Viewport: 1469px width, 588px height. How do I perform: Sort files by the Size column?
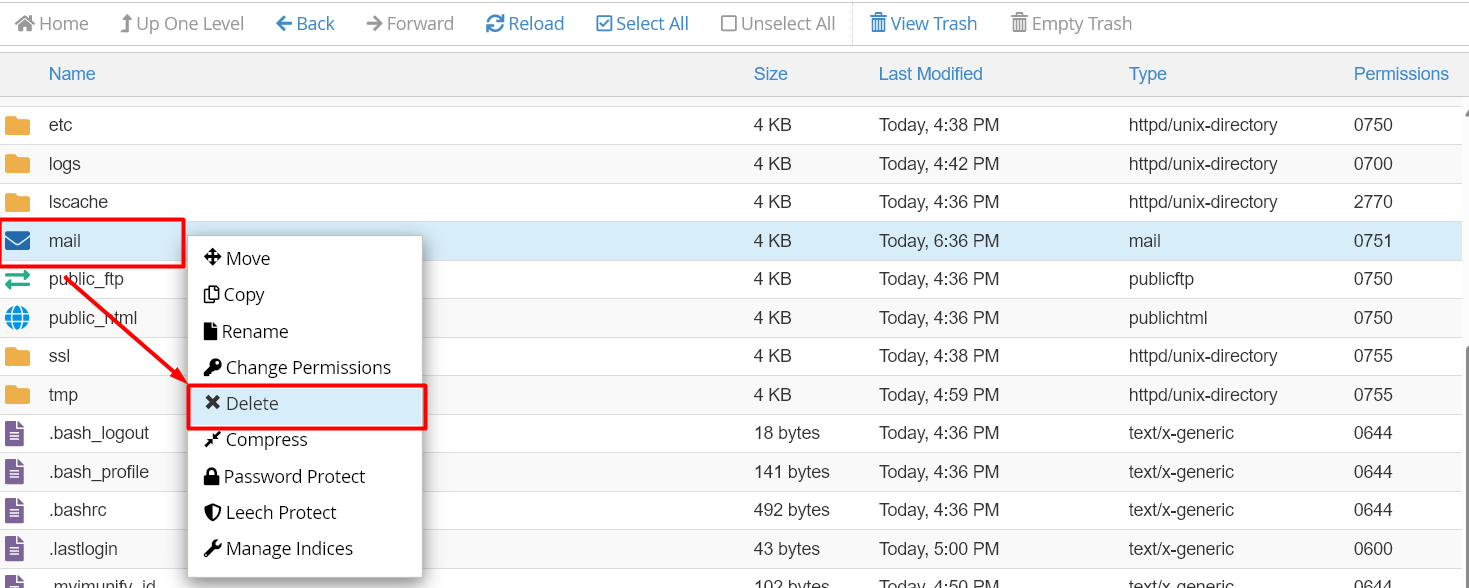771,74
